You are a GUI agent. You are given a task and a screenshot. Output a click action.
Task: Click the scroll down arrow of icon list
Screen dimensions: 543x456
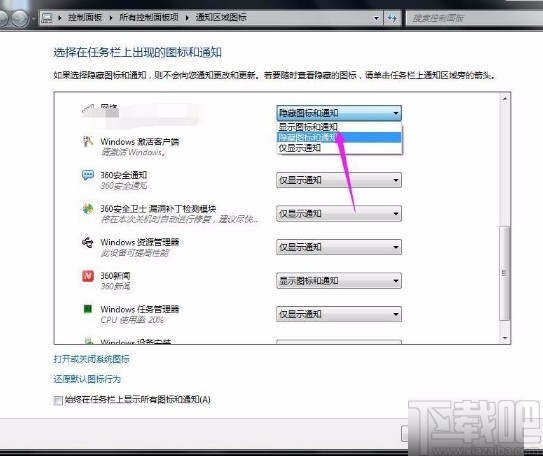[x=505, y=338]
